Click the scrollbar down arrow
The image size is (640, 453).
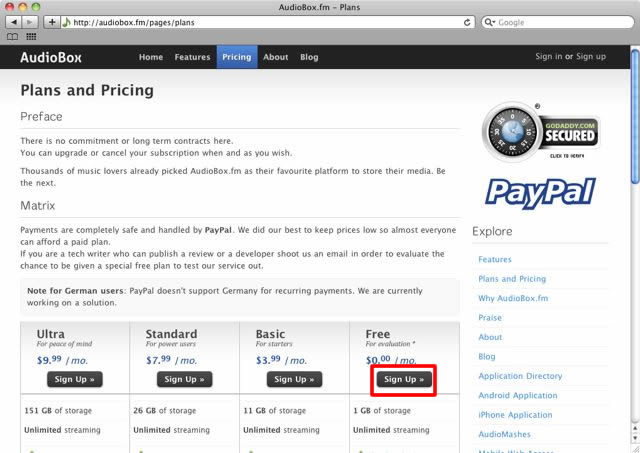[x=635, y=438]
